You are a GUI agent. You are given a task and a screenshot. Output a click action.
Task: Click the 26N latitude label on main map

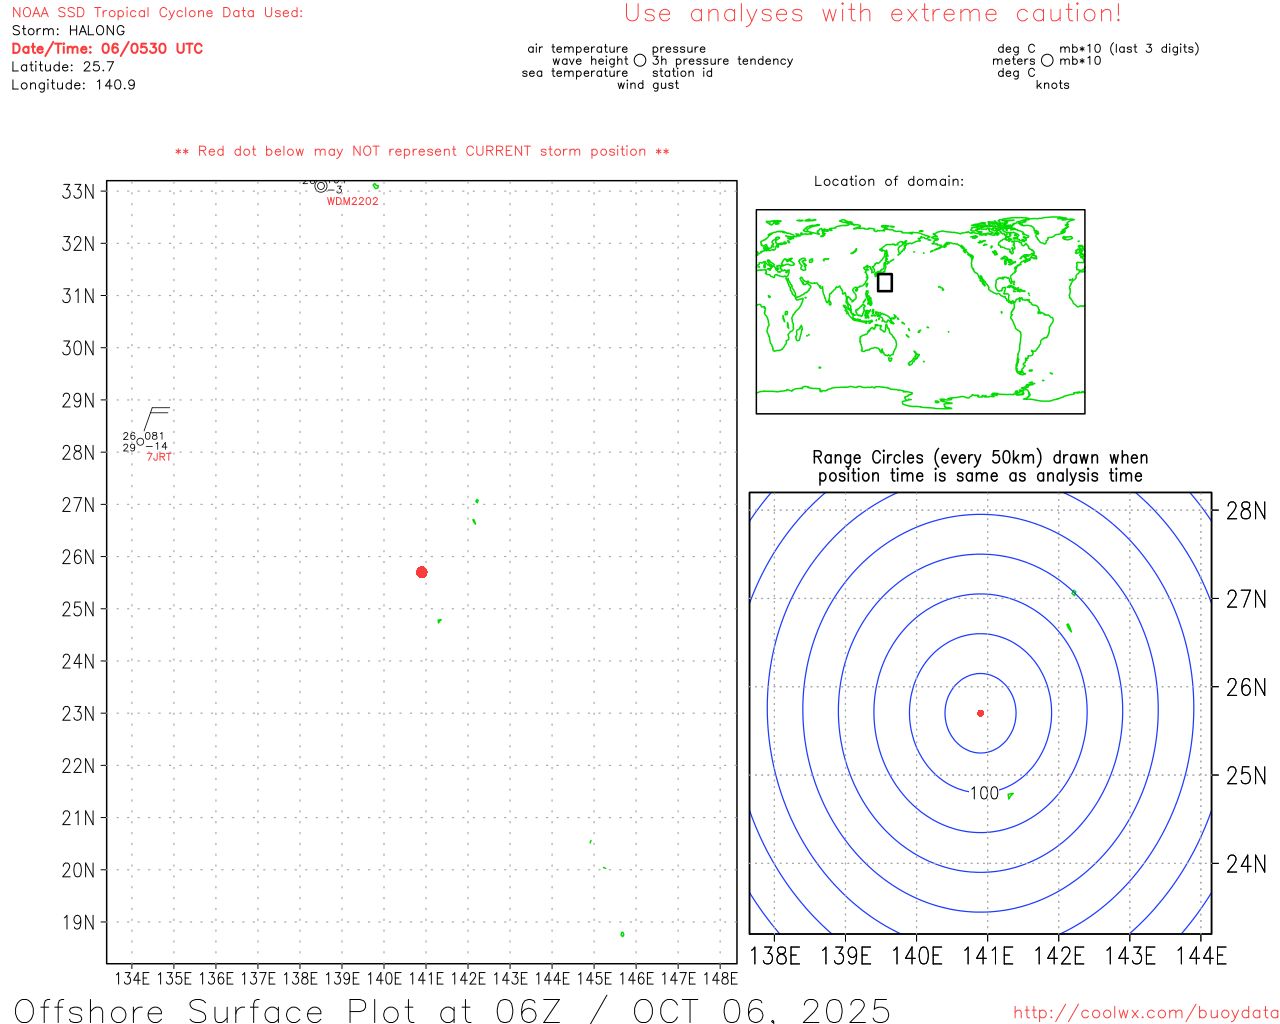[78, 557]
